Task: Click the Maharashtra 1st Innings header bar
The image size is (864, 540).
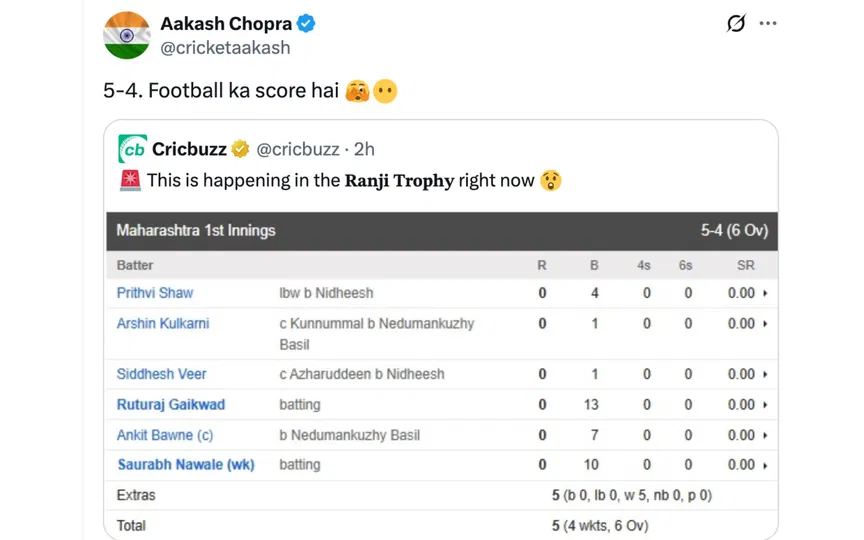Action: click(441, 231)
